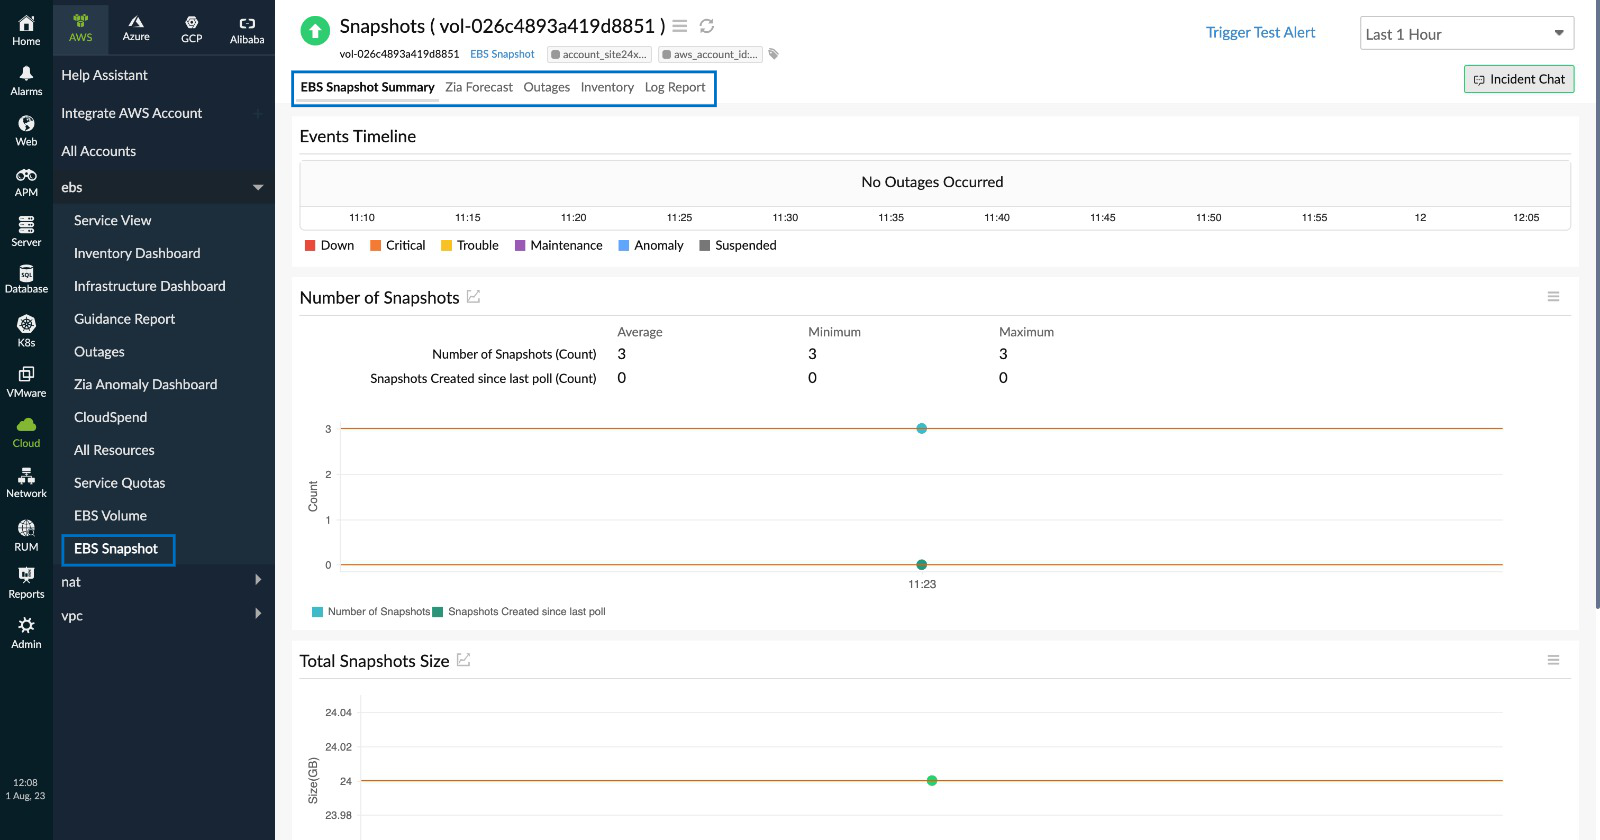Click the tag icon beside account tags
Image resolution: width=1600 pixels, height=840 pixels.
(x=773, y=54)
